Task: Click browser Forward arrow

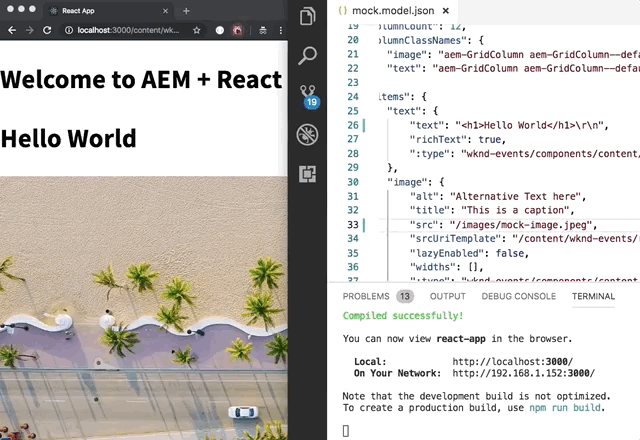Action: (x=29, y=30)
